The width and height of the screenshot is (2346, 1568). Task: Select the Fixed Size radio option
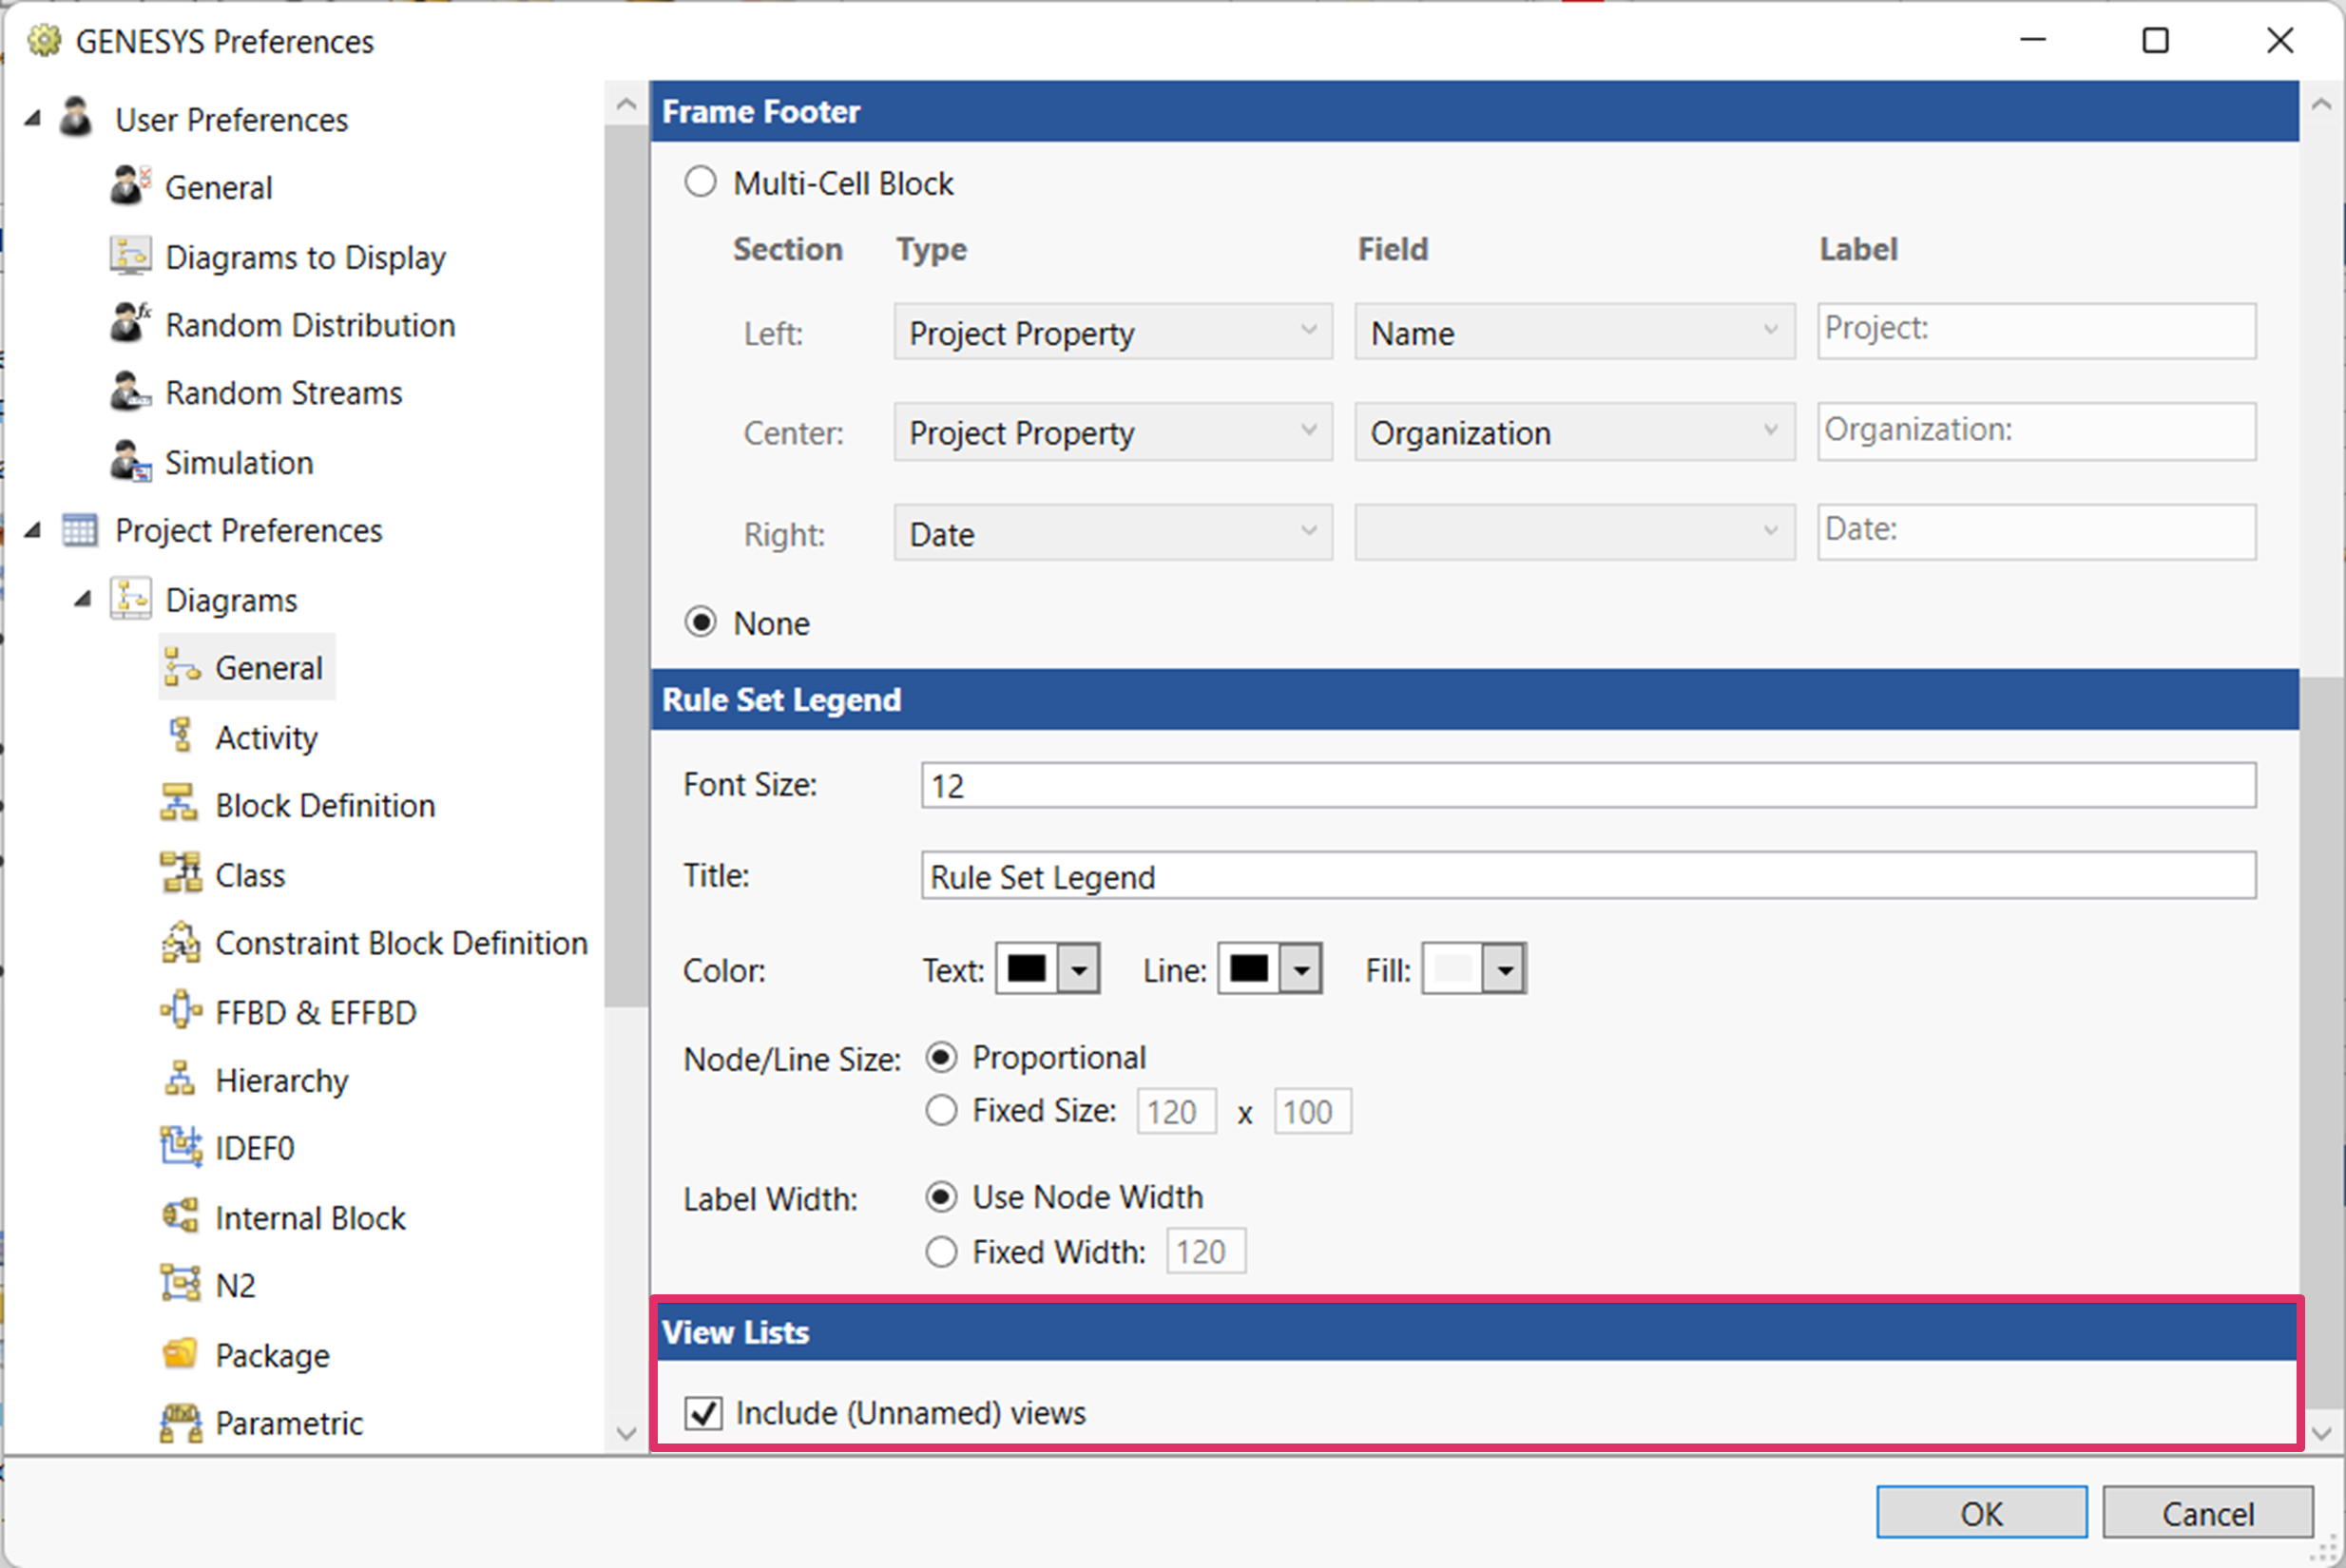pos(941,1111)
